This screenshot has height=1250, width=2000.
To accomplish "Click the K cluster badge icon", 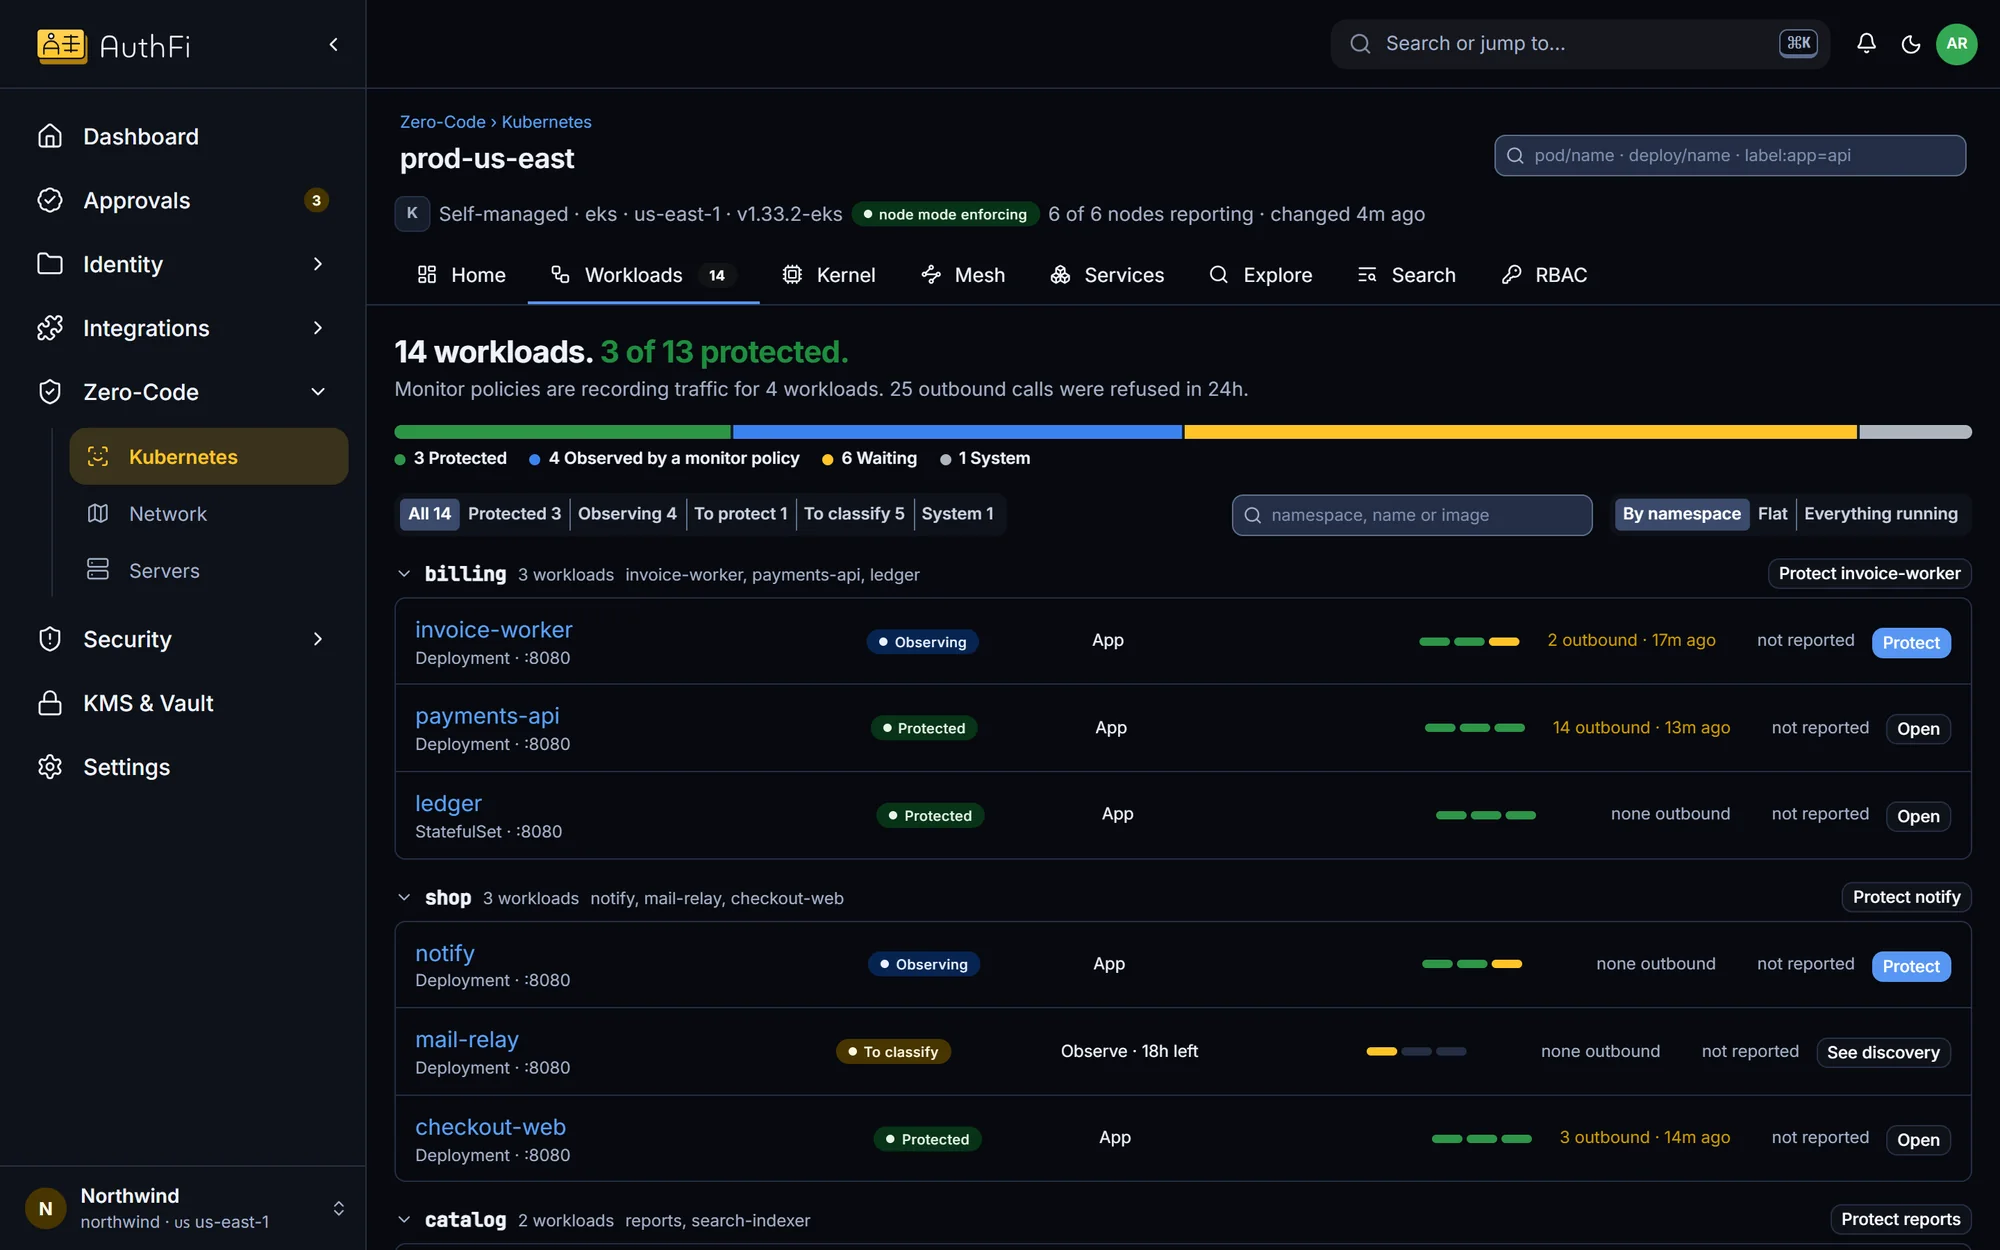I will click(x=412, y=213).
